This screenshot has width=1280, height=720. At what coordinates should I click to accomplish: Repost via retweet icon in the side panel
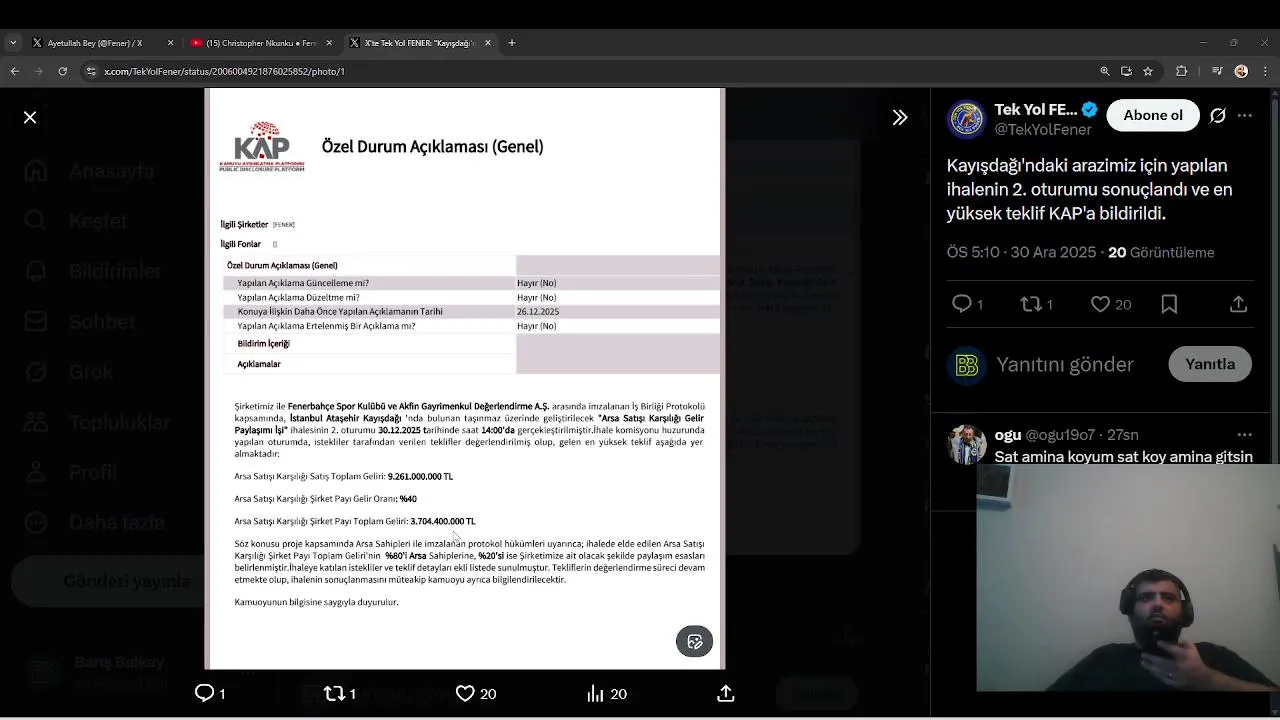1031,304
